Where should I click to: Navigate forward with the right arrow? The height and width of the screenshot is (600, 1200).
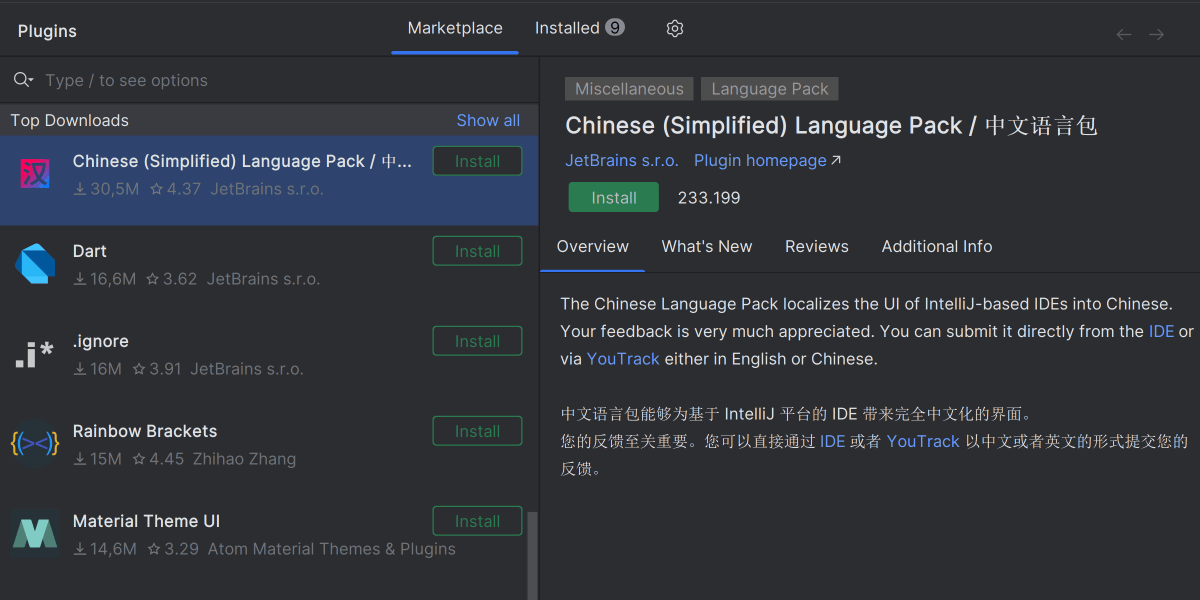1156,35
